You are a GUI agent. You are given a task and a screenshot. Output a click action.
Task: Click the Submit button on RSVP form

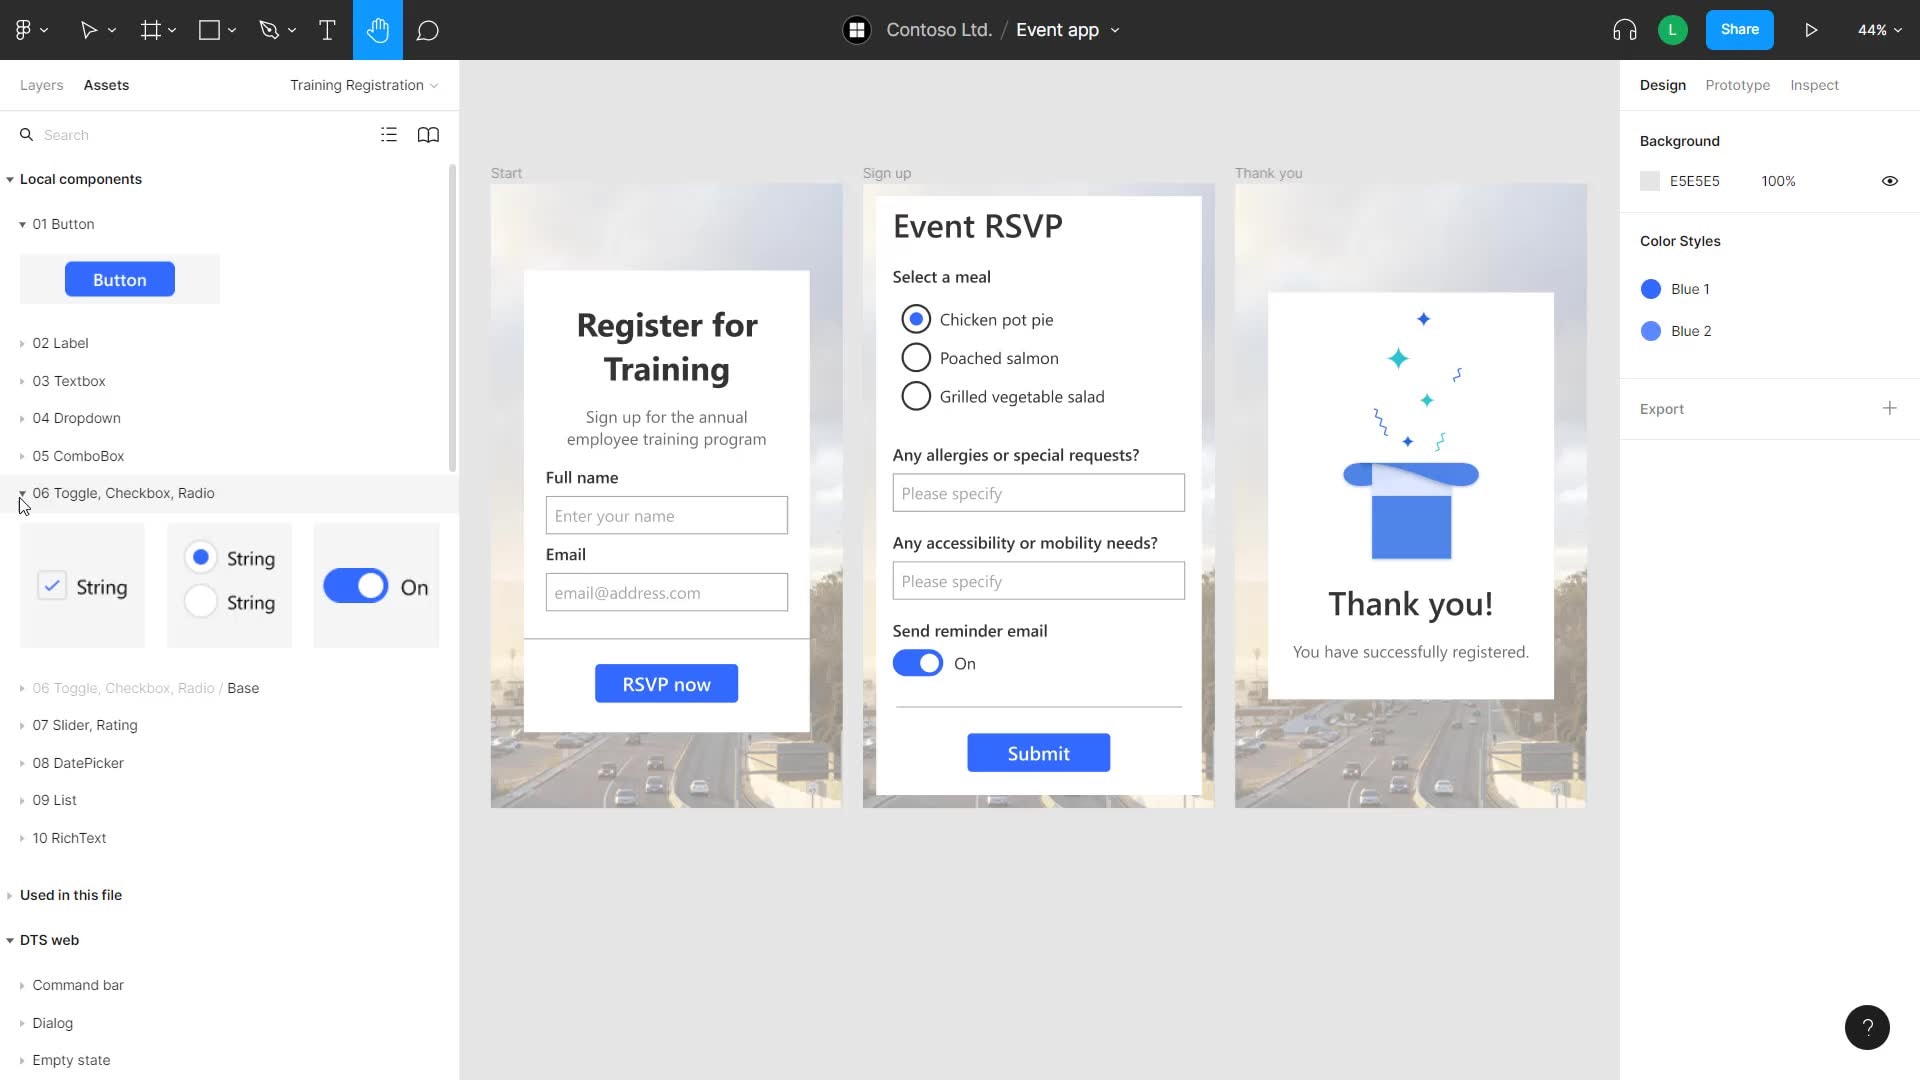(1039, 753)
